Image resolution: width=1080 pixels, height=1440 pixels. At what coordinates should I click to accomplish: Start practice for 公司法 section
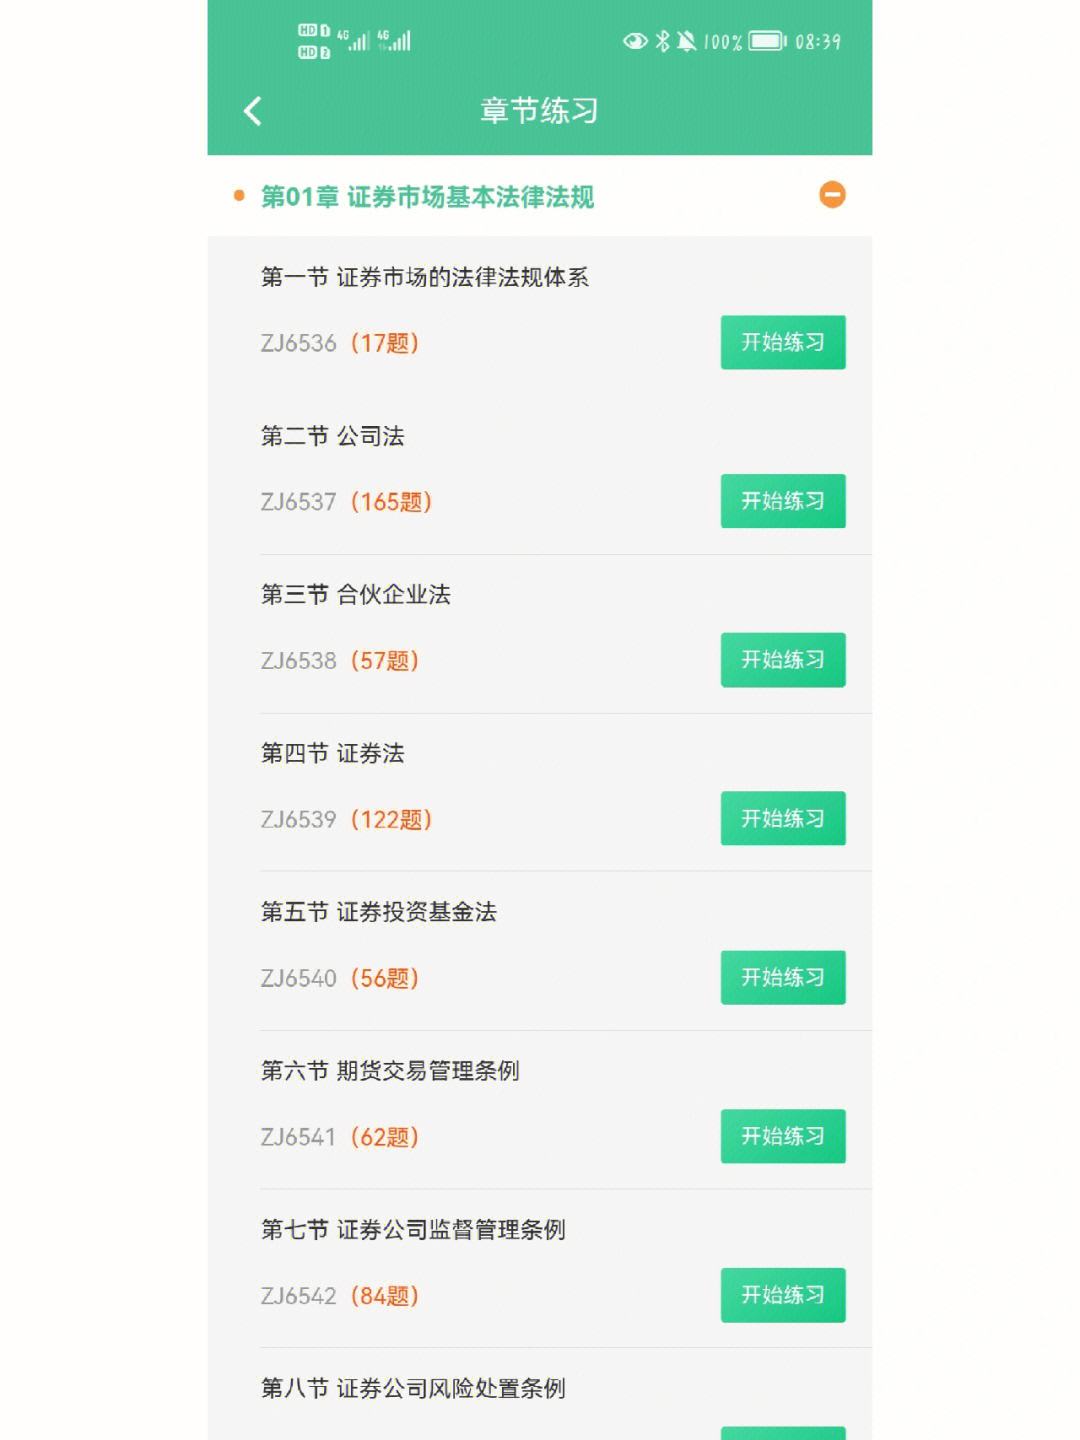[783, 501]
